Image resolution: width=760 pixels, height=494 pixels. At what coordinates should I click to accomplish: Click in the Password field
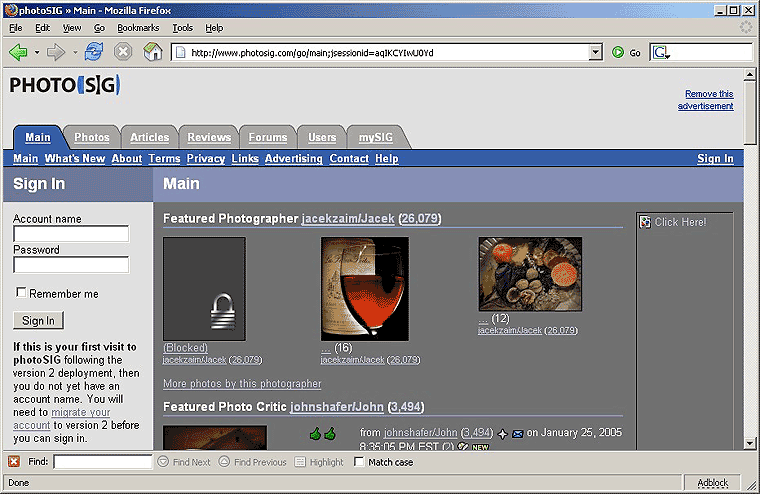coord(71,265)
